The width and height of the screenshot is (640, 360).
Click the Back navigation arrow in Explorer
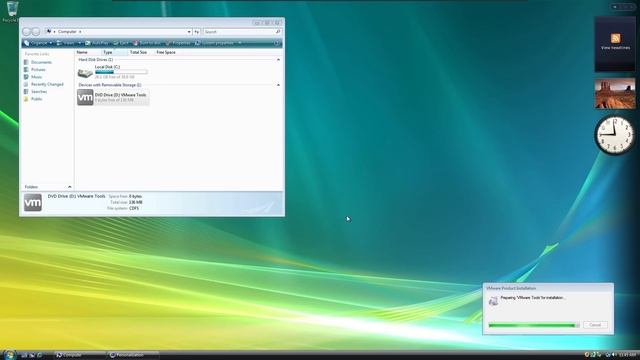27,31
